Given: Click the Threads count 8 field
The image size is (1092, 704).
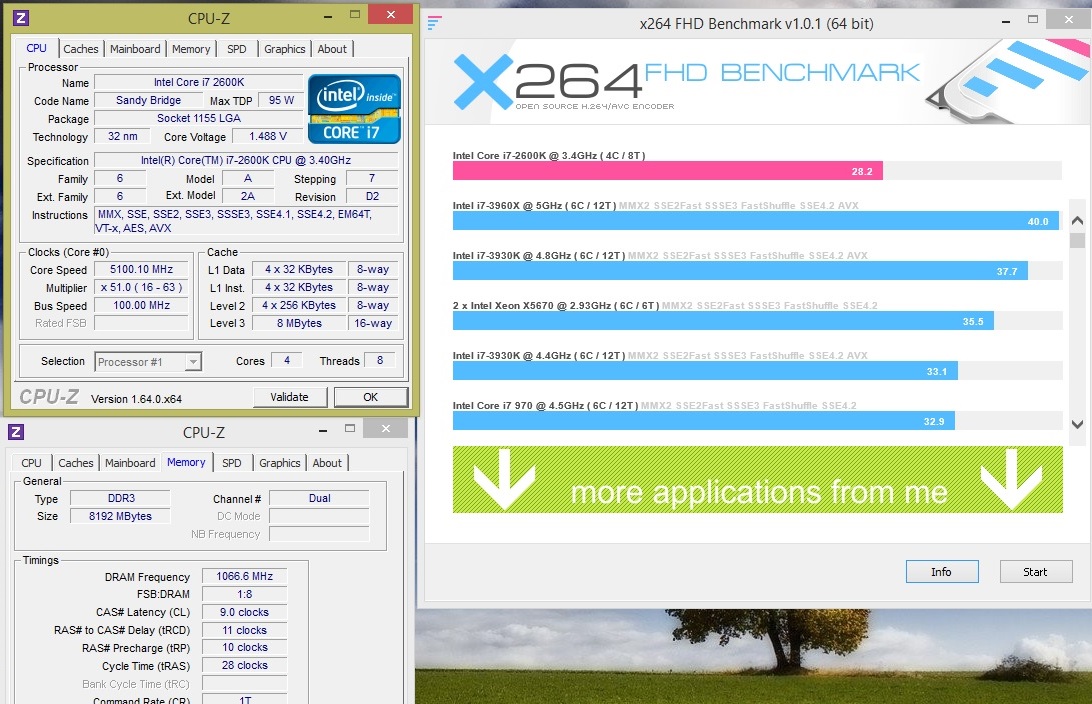Looking at the screenshot, I should pos(380,361).
